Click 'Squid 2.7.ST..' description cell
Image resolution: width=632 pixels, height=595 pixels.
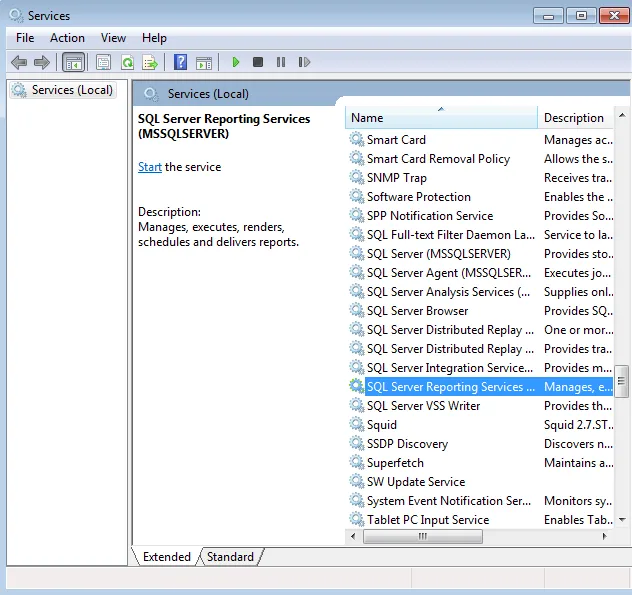pos(578,424)
